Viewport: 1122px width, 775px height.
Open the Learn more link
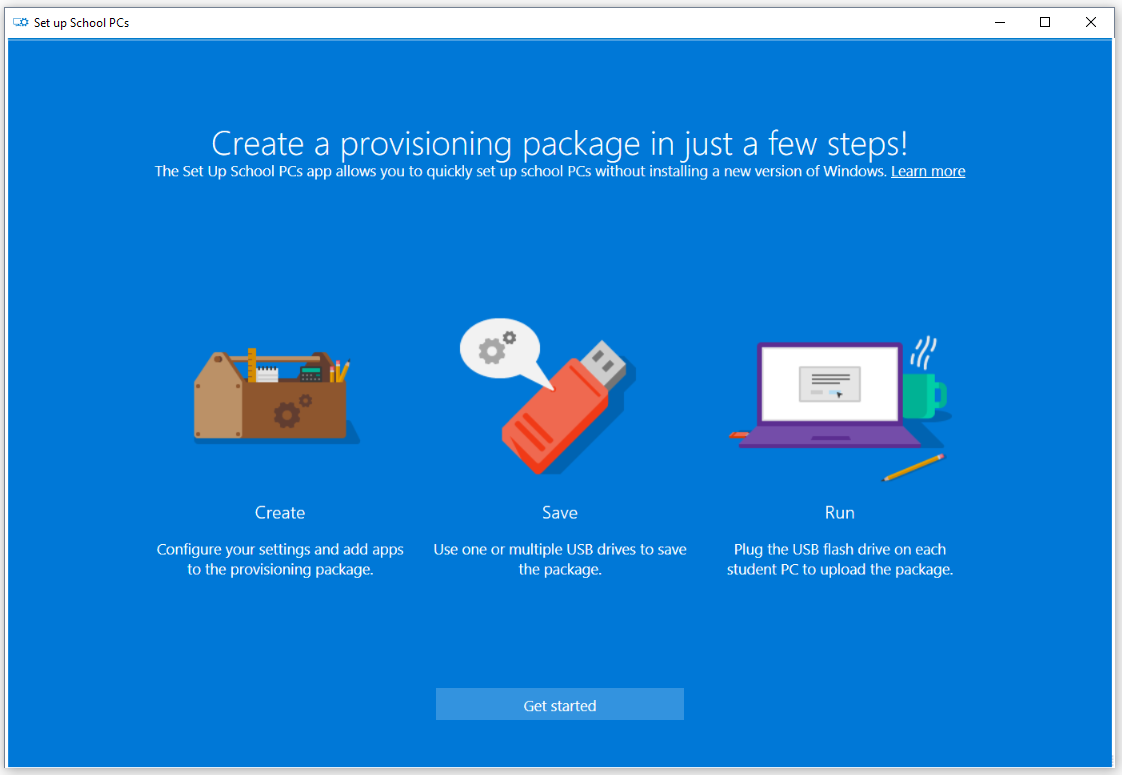tap(928, 172)
